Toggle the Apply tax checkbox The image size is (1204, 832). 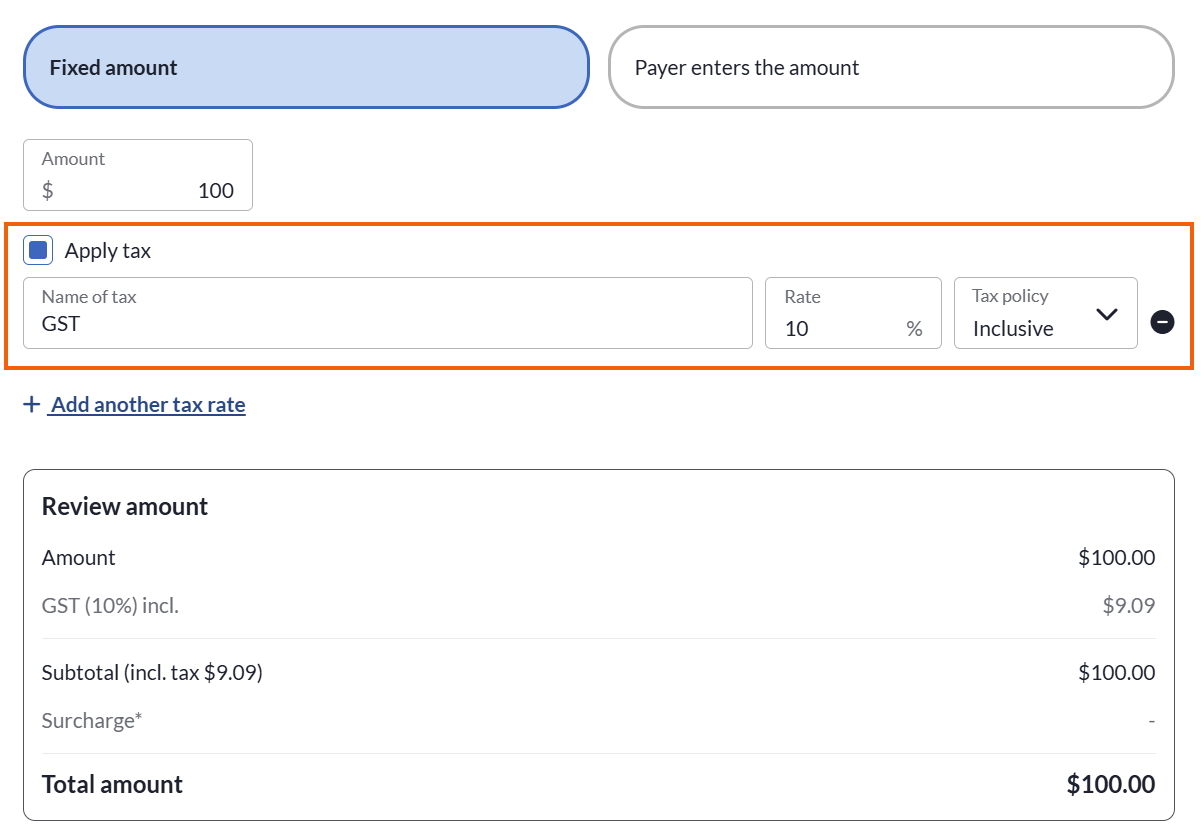coord(39,251)
